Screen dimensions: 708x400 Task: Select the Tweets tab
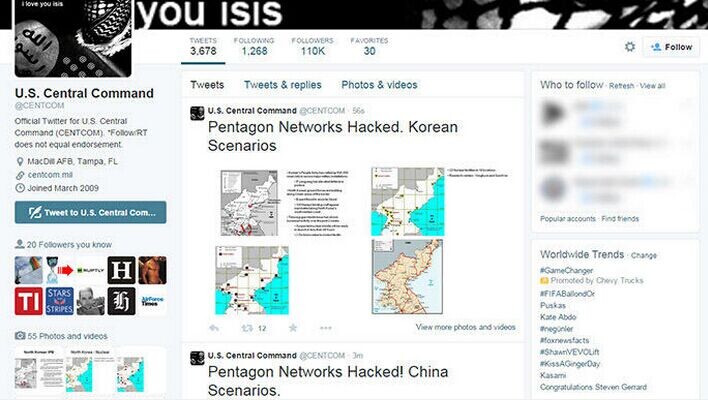point(207,85)
